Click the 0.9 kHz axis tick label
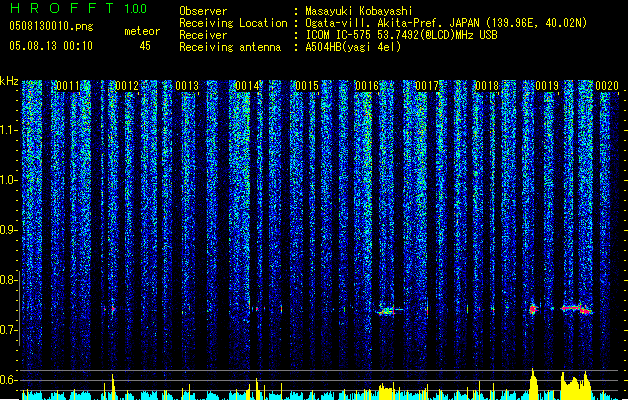This screenshot has width=629, height=400. (x=8, y=230)
